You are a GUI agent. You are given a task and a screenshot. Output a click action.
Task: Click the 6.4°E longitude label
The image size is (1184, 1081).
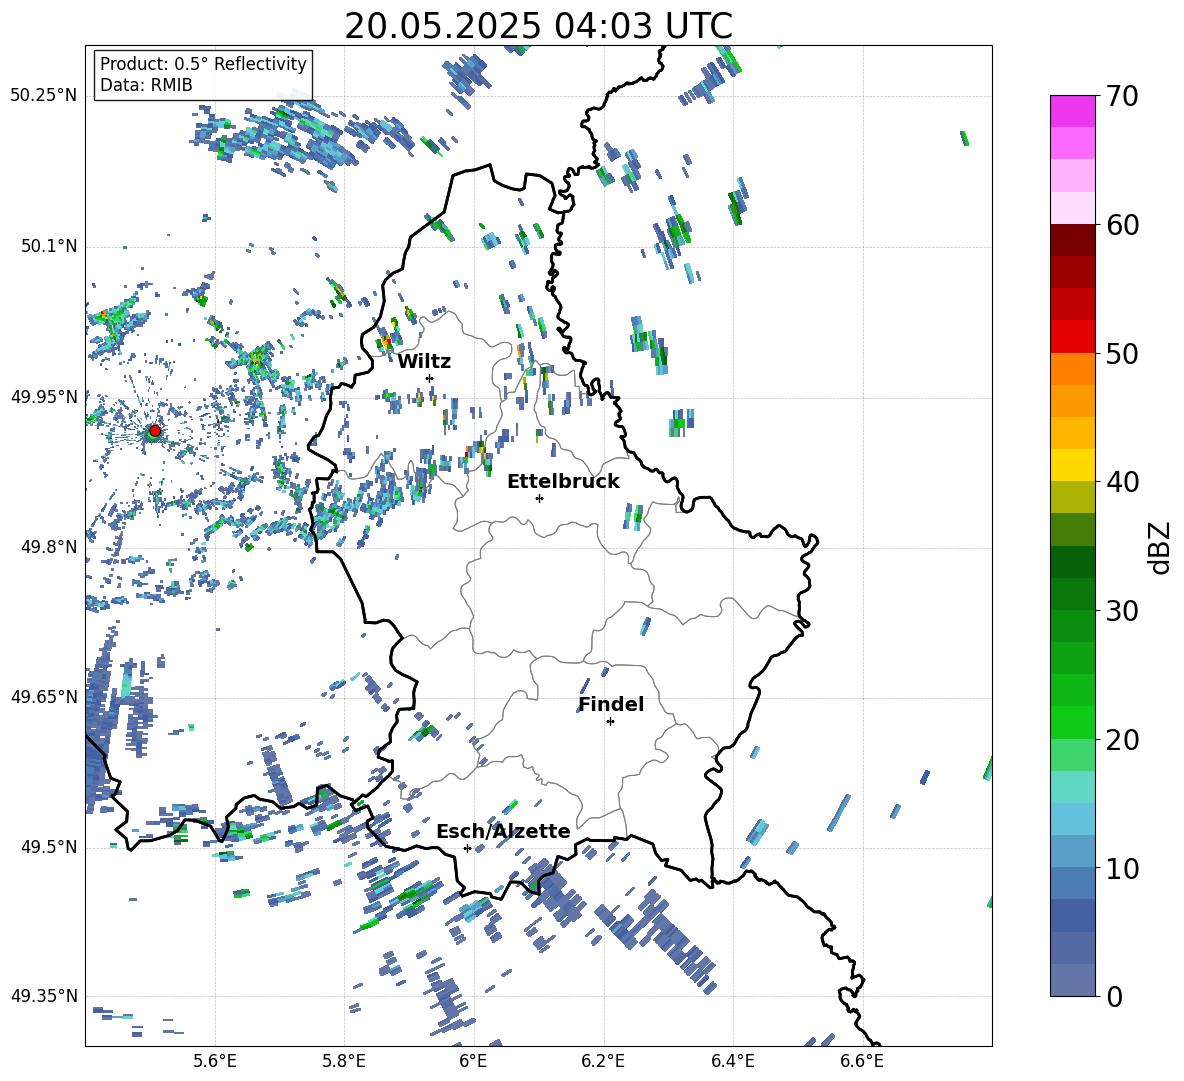pos(732,1061)
